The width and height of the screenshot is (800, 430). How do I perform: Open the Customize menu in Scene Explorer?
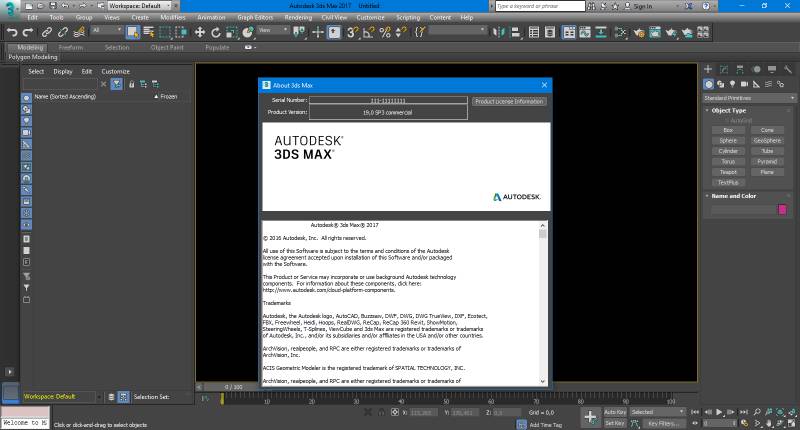pyautogui.click(x=115, y=71)
